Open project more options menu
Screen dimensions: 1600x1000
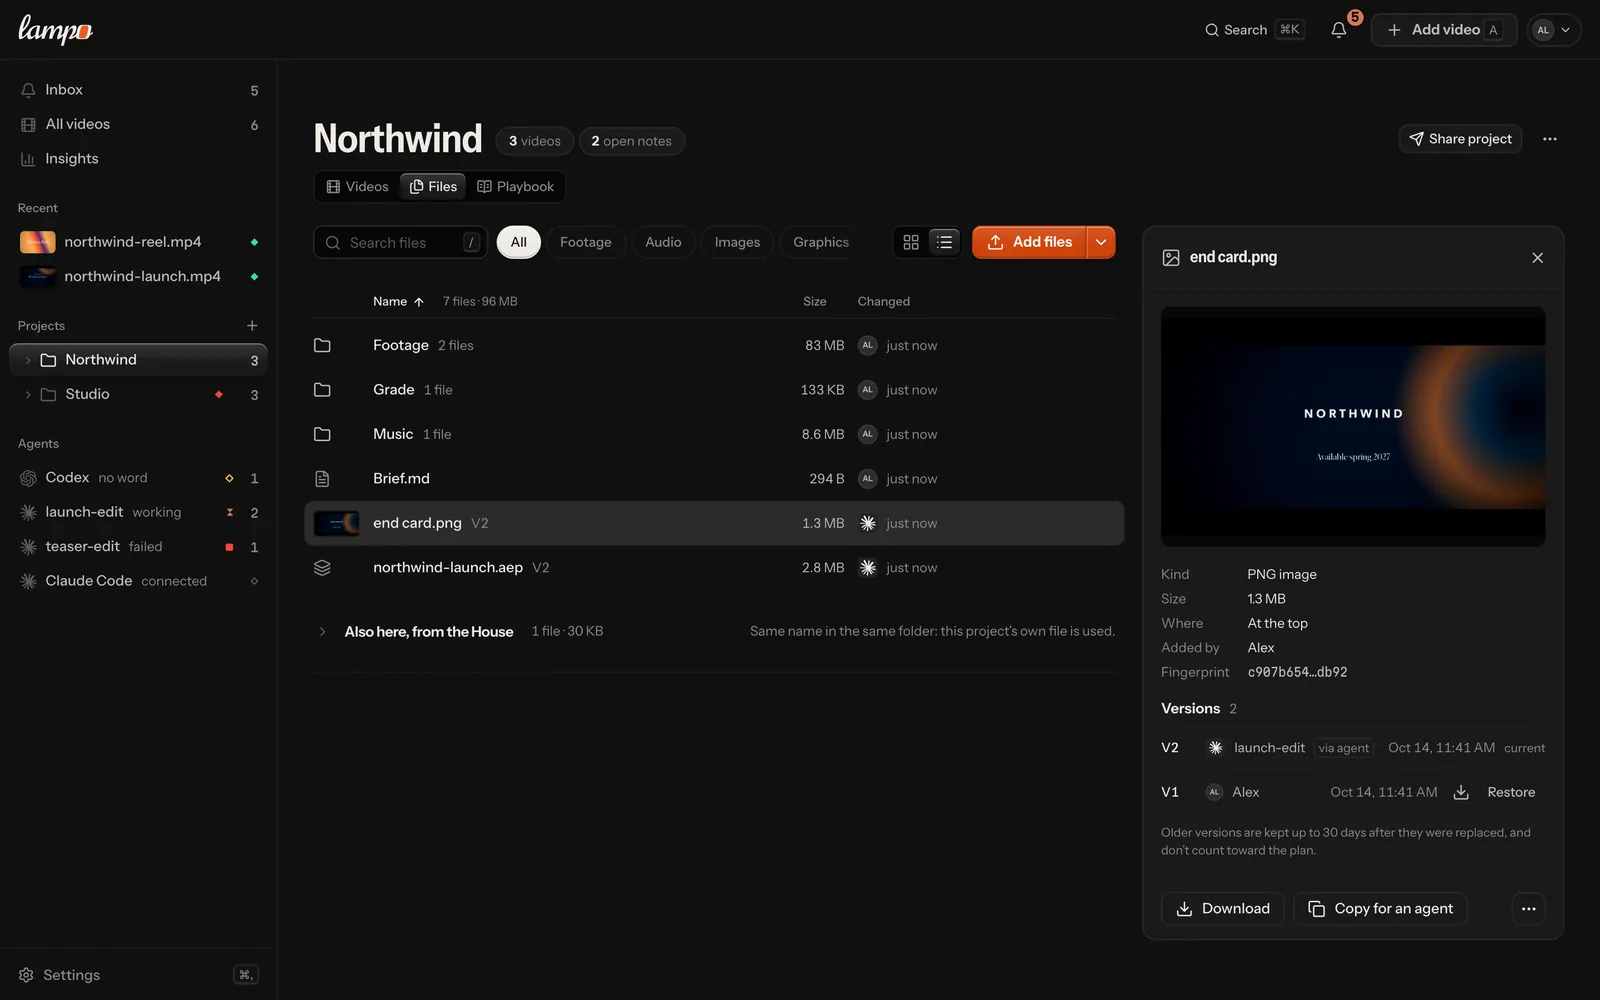[1549, 139]
